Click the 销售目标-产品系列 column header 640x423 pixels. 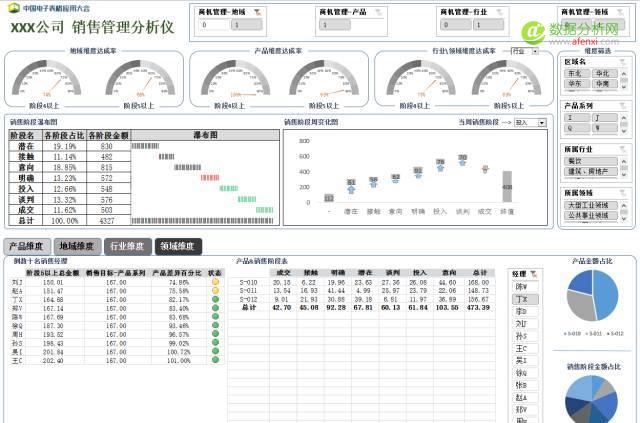click(116, 273)
